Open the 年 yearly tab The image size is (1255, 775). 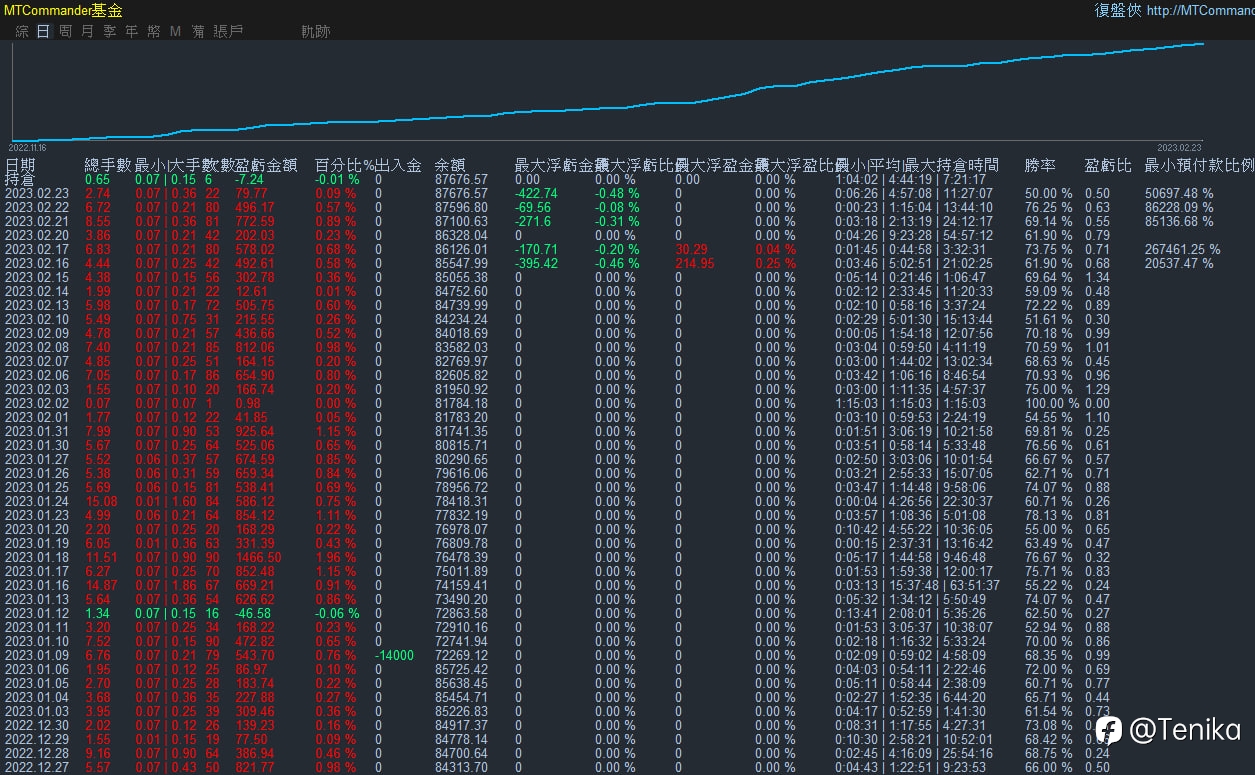pyautogui.click(x=131, y=31)
